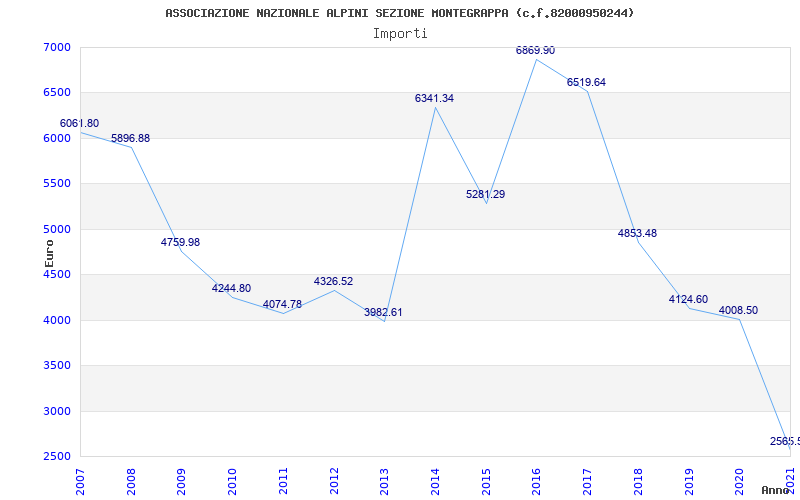
Task: Select the 2010 year label
Action: [233, 481]
